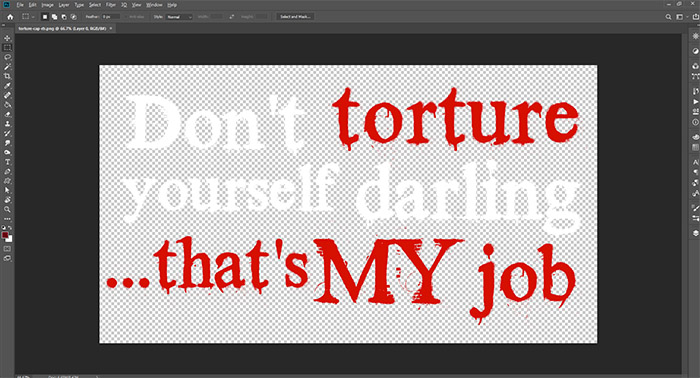Image resolution: width=700 pixels, height=378 pixels.
Task: Click the Feather input field
Action: click(x=111, y=17)
